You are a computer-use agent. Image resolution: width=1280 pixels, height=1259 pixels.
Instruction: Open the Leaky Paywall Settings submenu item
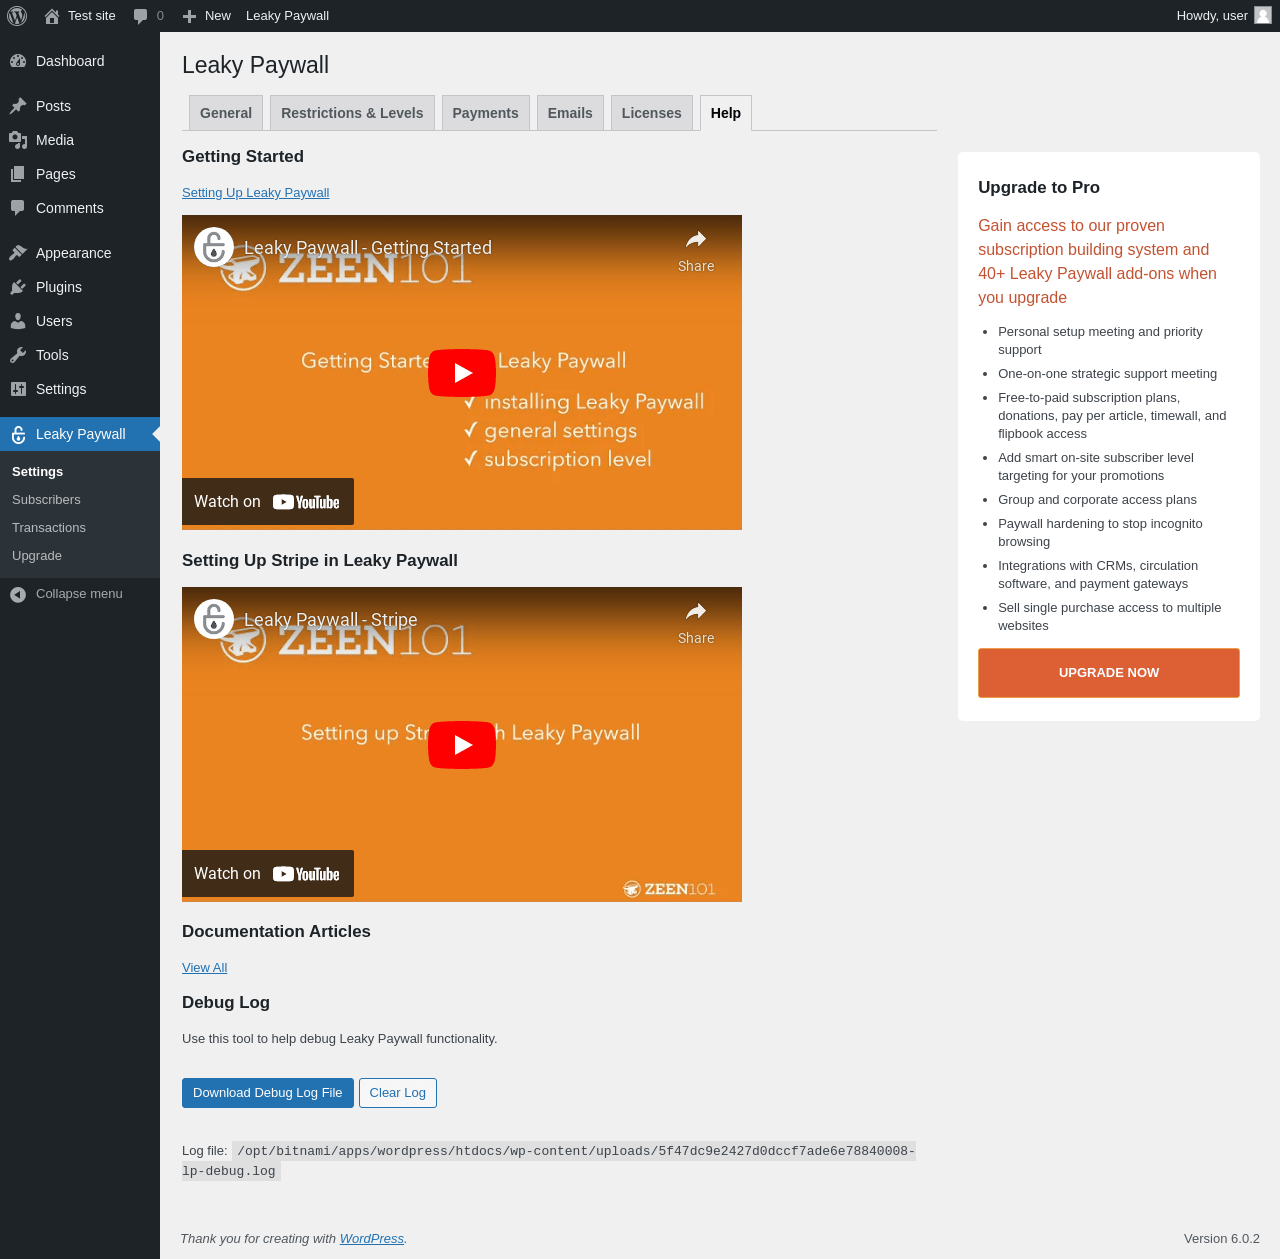point(38,472)
